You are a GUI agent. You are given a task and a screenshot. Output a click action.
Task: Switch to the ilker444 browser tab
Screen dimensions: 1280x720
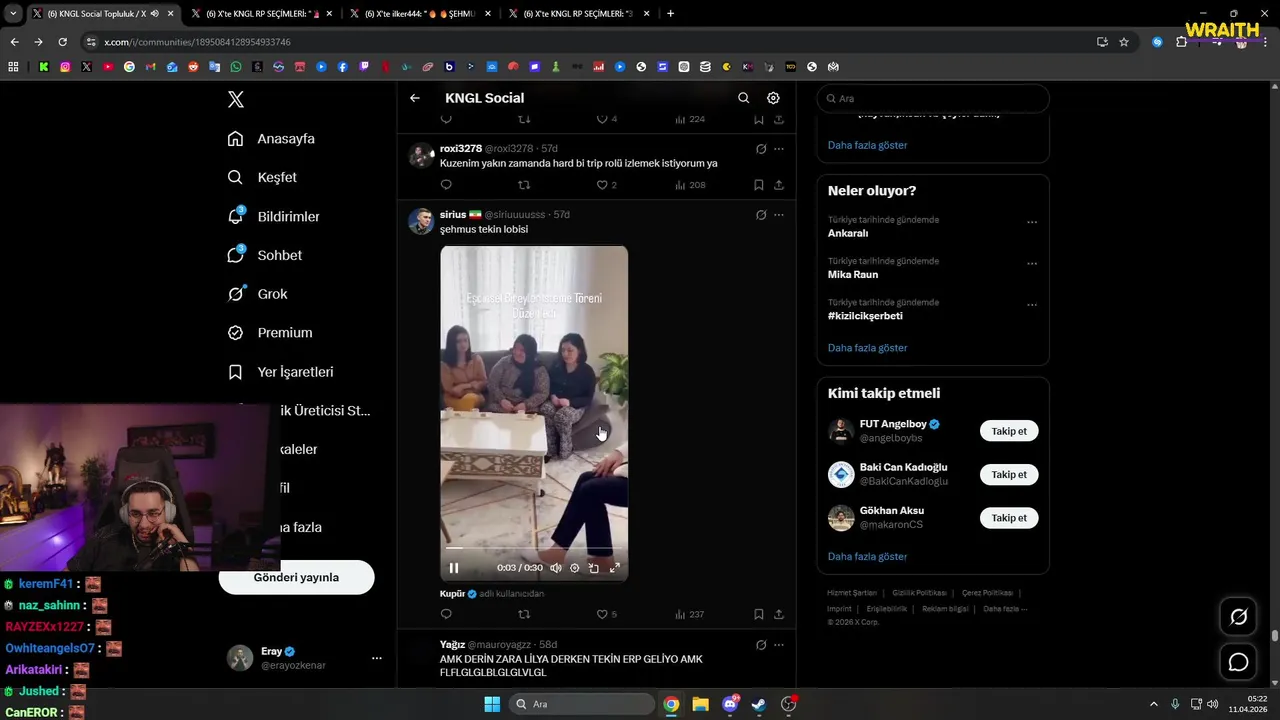click(419, 14)
